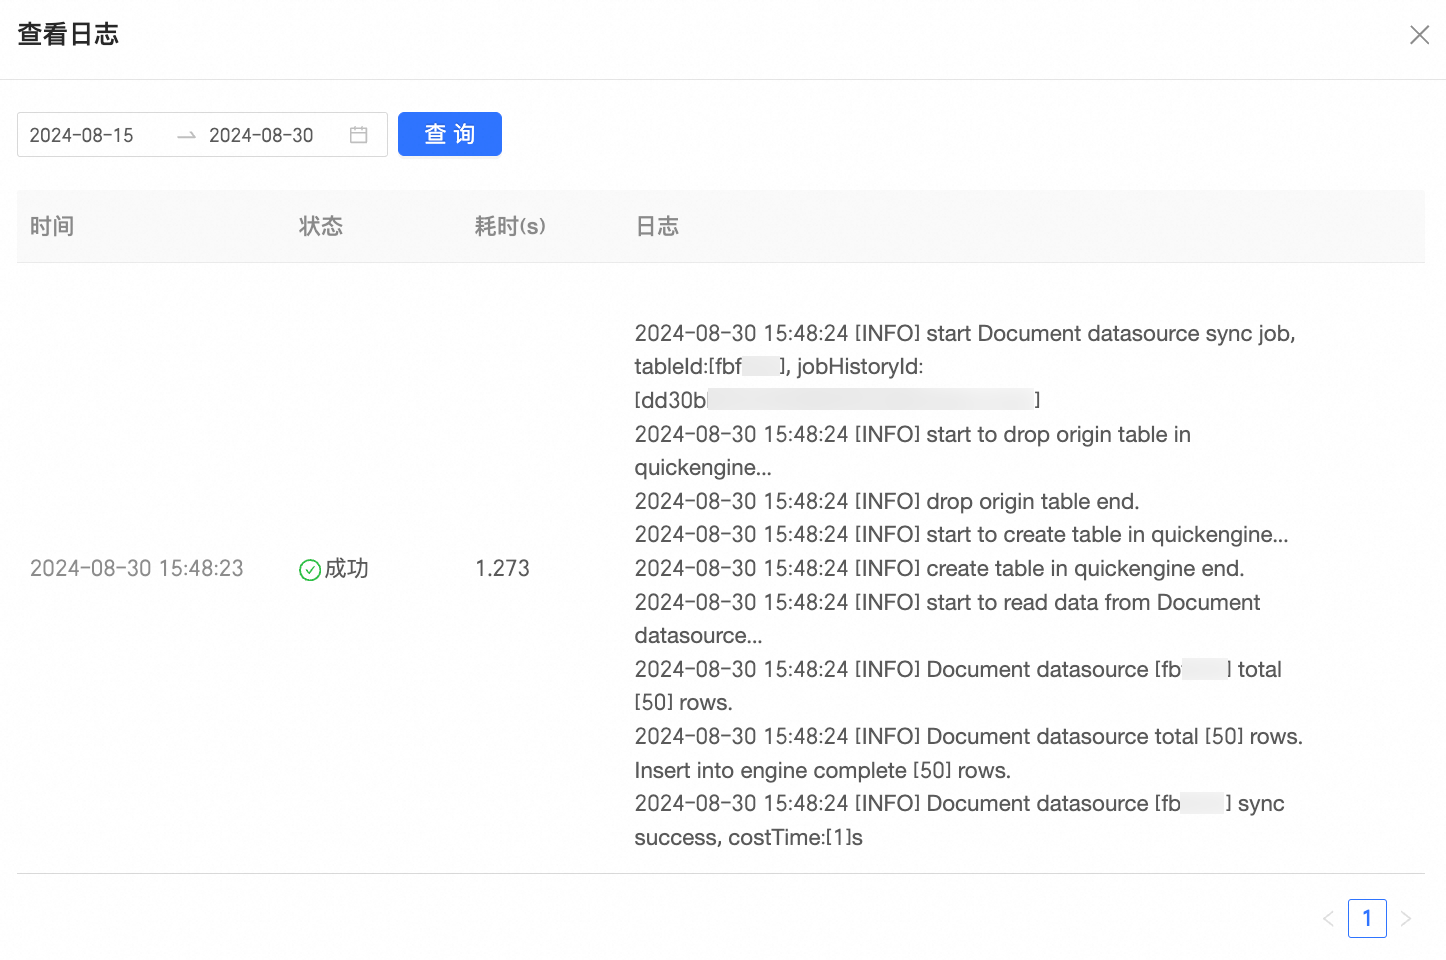The height and width of the screenshot is (960, 1446).
Task: Click the date range arrow separator
Action: (186, 135)
